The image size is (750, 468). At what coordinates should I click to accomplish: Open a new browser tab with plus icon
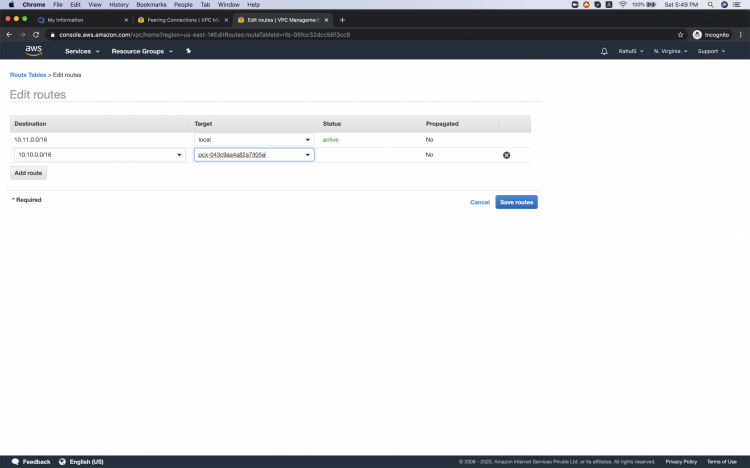pyautogui.click(x=342, y=20)
